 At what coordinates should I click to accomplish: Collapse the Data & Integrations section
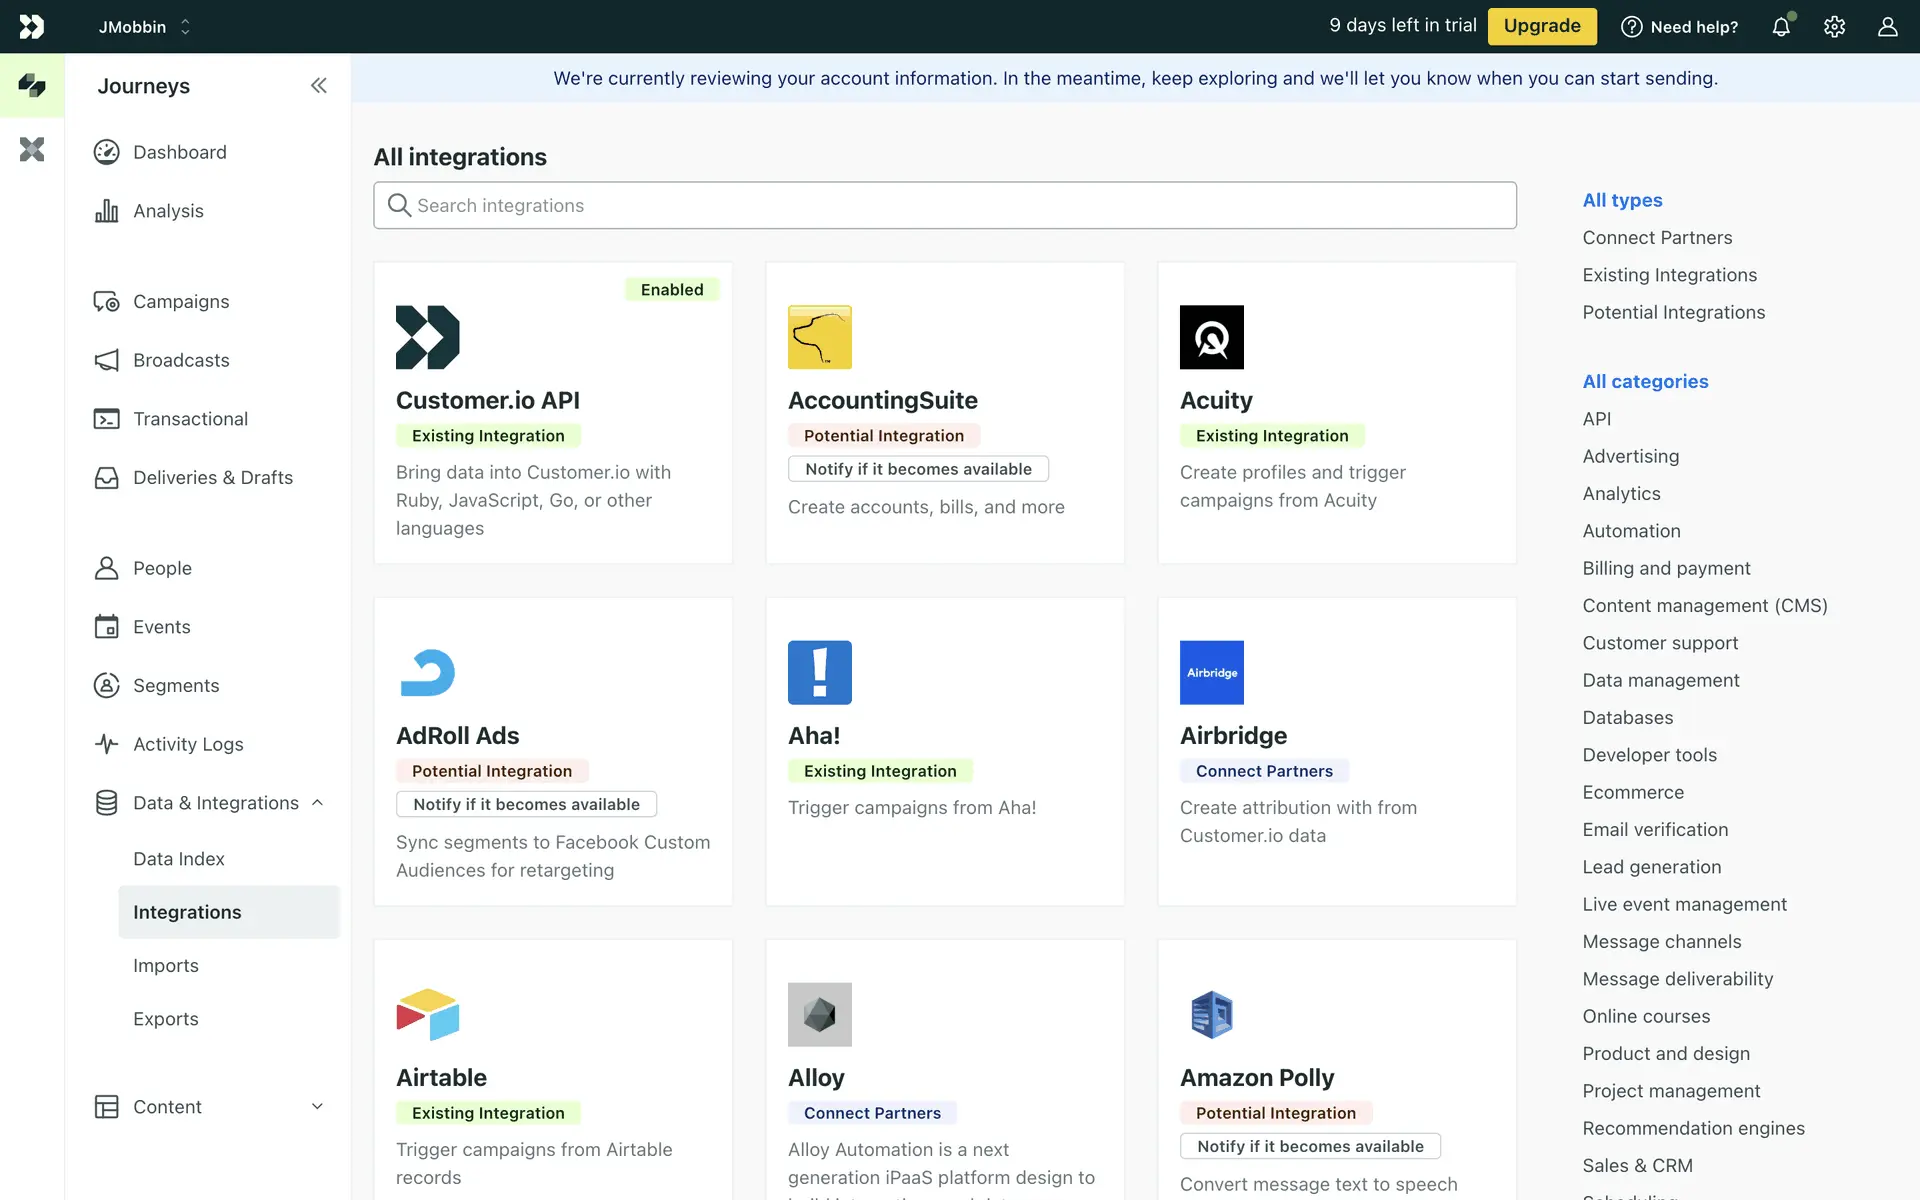317,803
